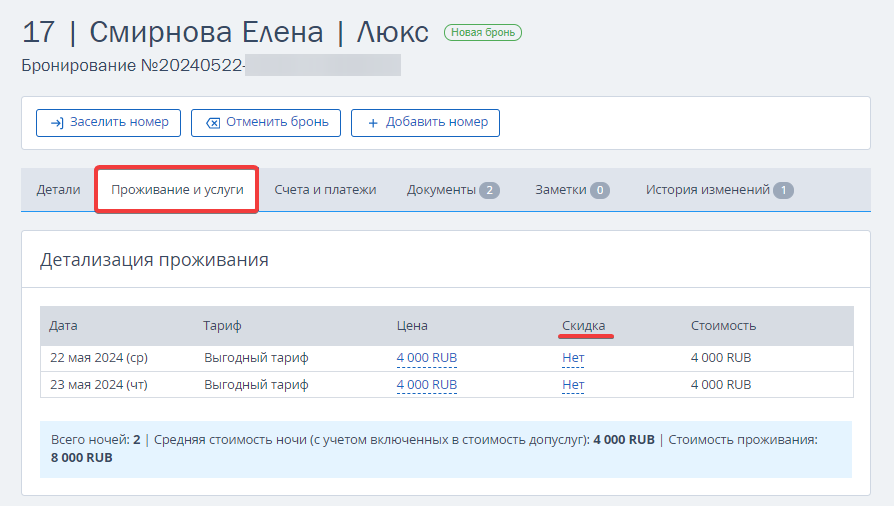
Task: Click the История изменений count badge 1
Action: coord(783,191)
